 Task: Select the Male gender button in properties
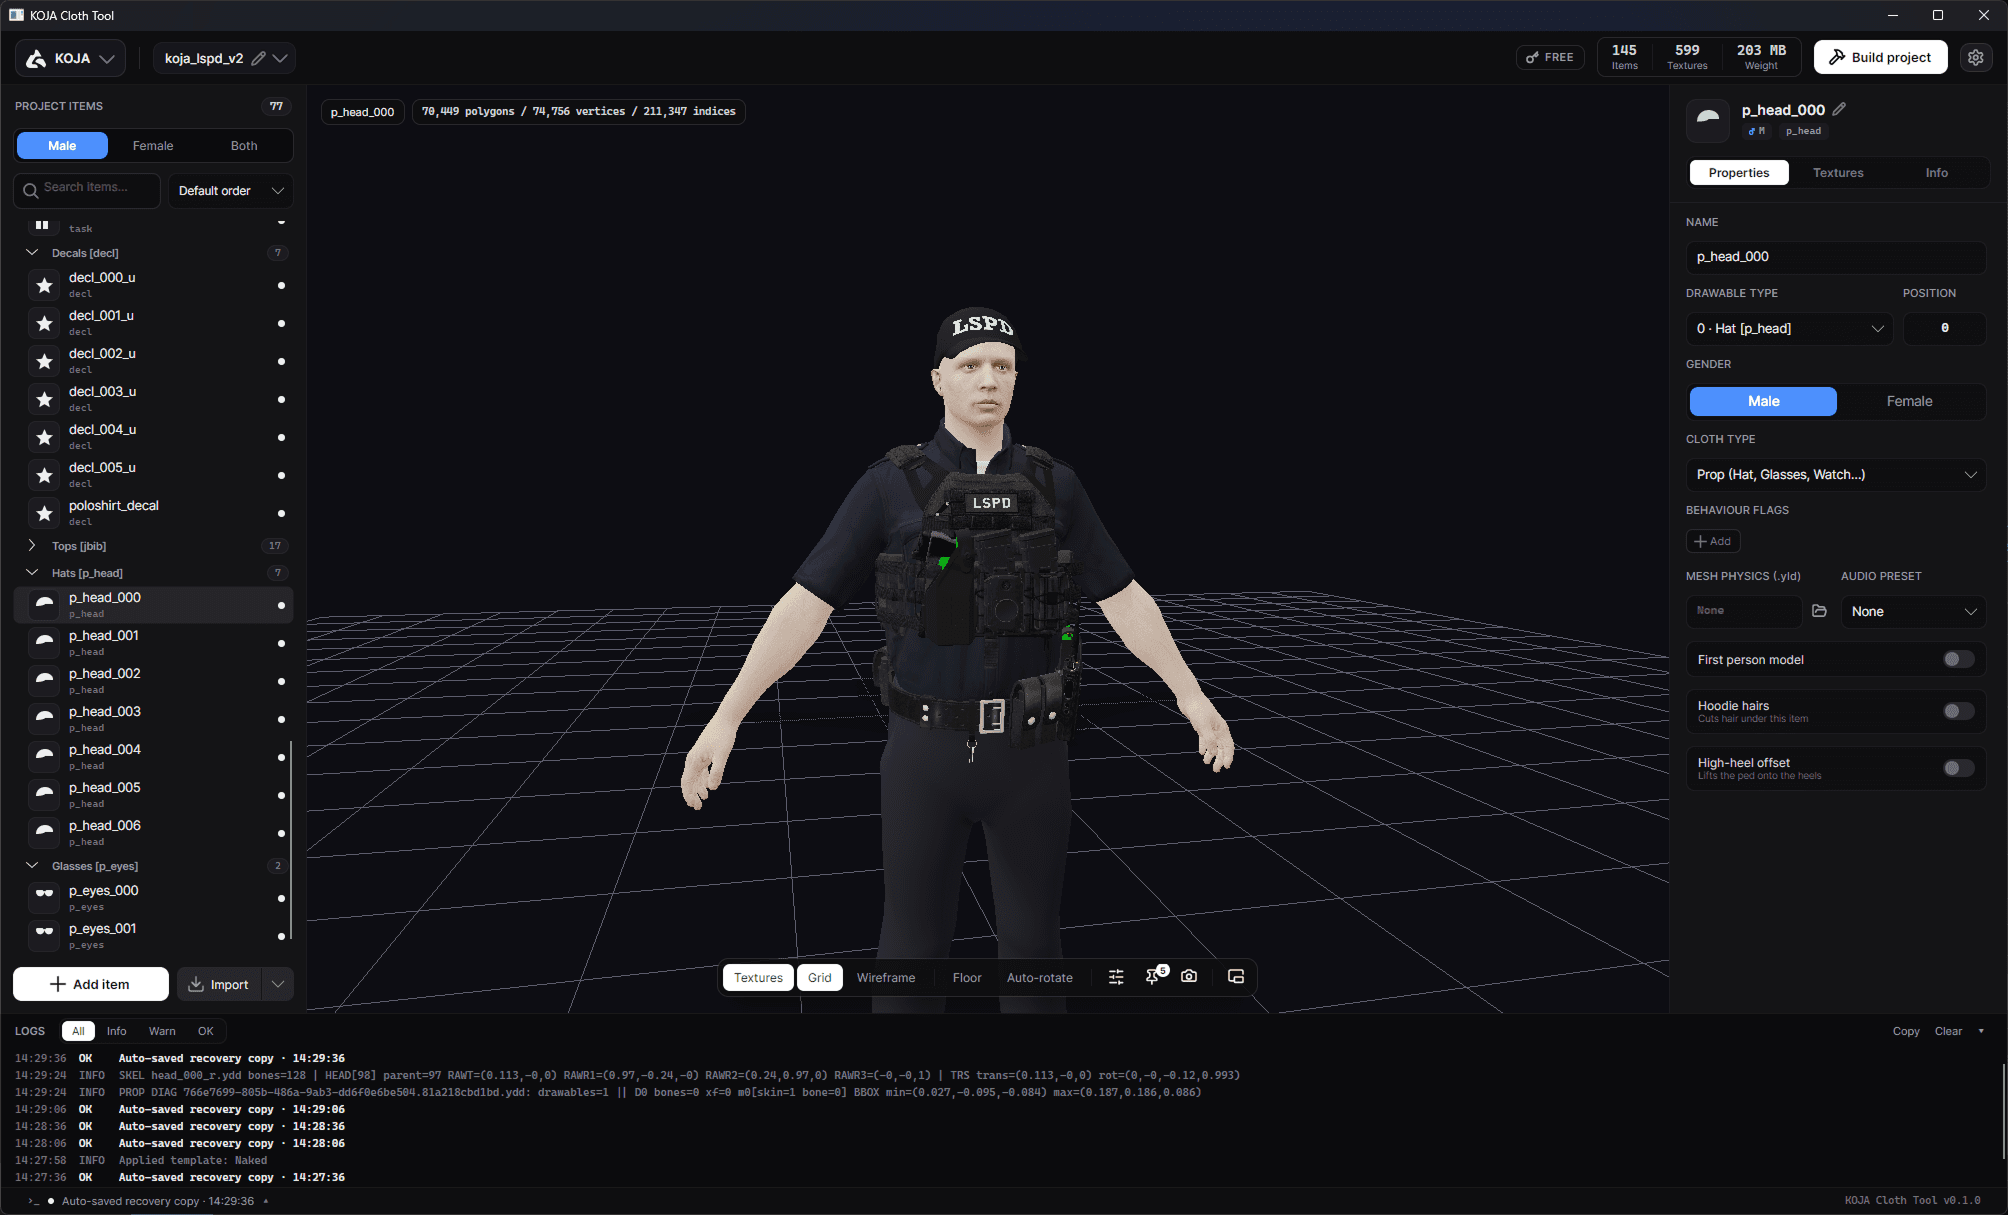1763,401
